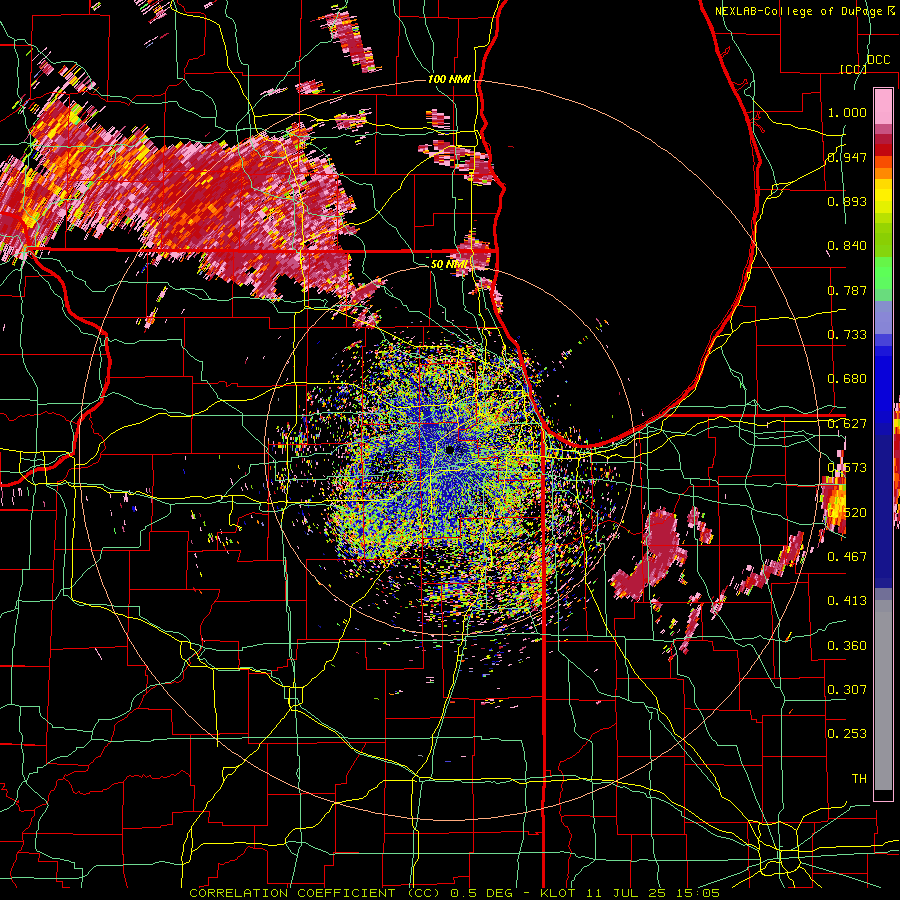Click the 0.627 legend value

[847, 424]
